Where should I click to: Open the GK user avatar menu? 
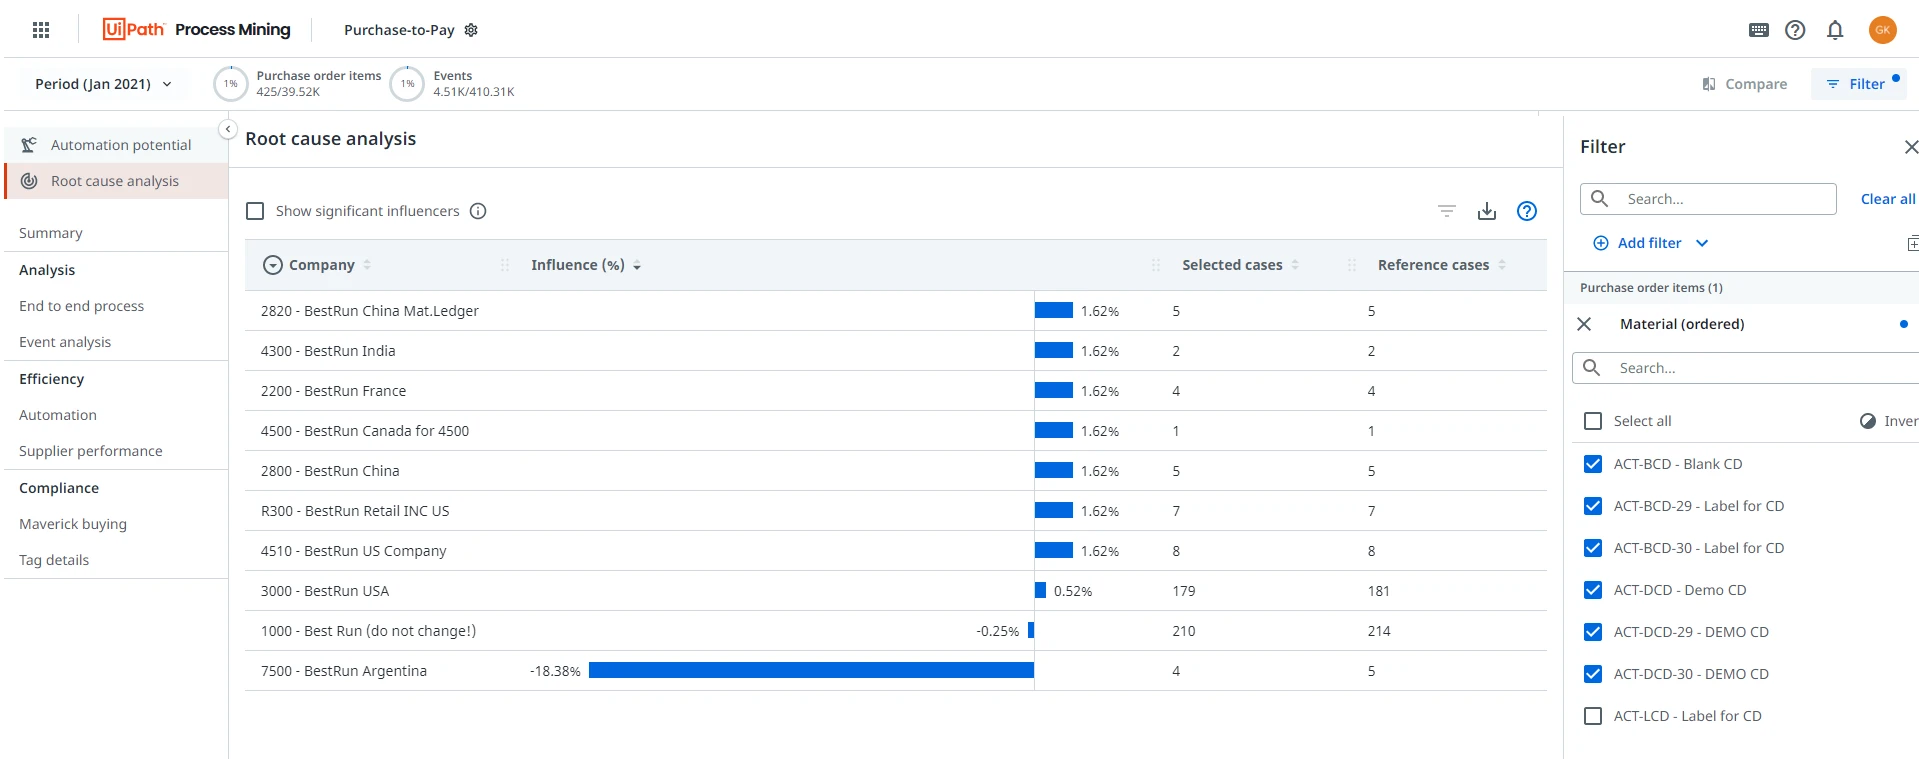click(x=1883, y=30)
